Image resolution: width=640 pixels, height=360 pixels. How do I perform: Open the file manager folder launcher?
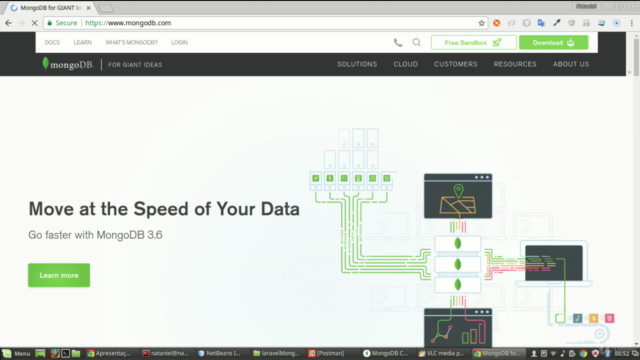[76, 353]
